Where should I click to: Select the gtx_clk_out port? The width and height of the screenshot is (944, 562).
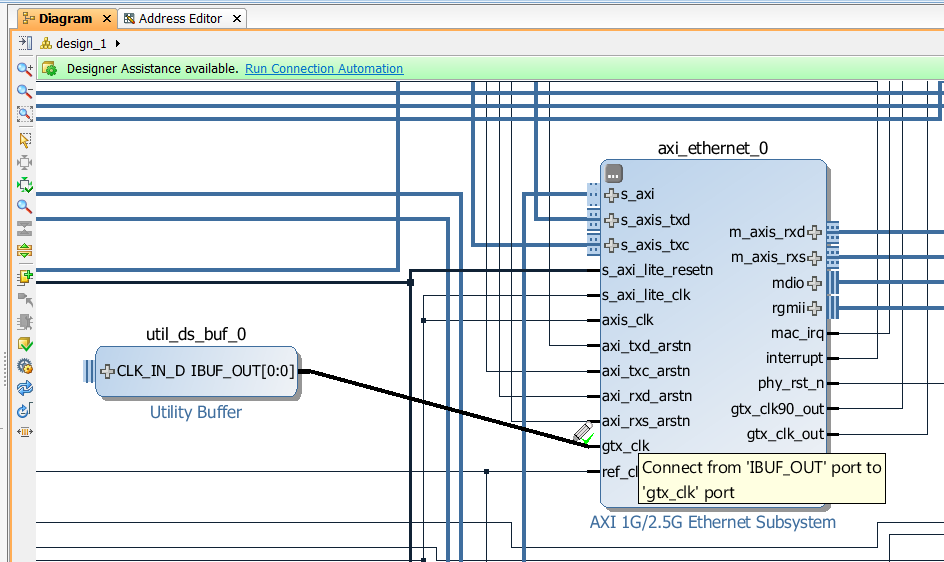click(785, 434)
